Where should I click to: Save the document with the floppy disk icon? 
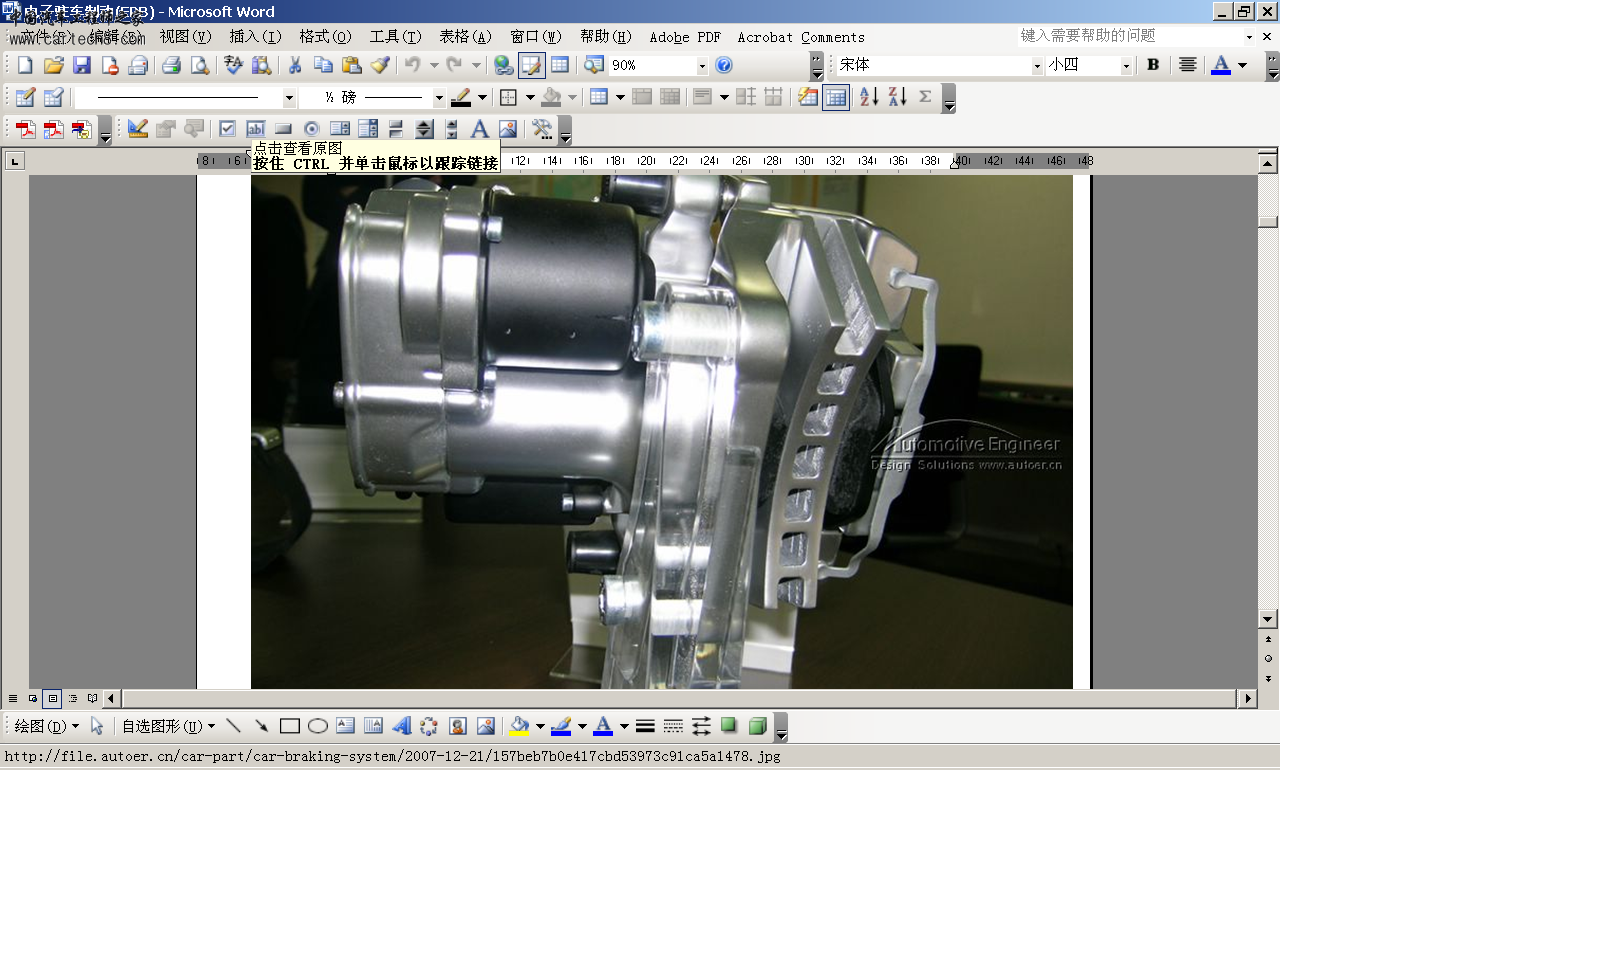82,65
